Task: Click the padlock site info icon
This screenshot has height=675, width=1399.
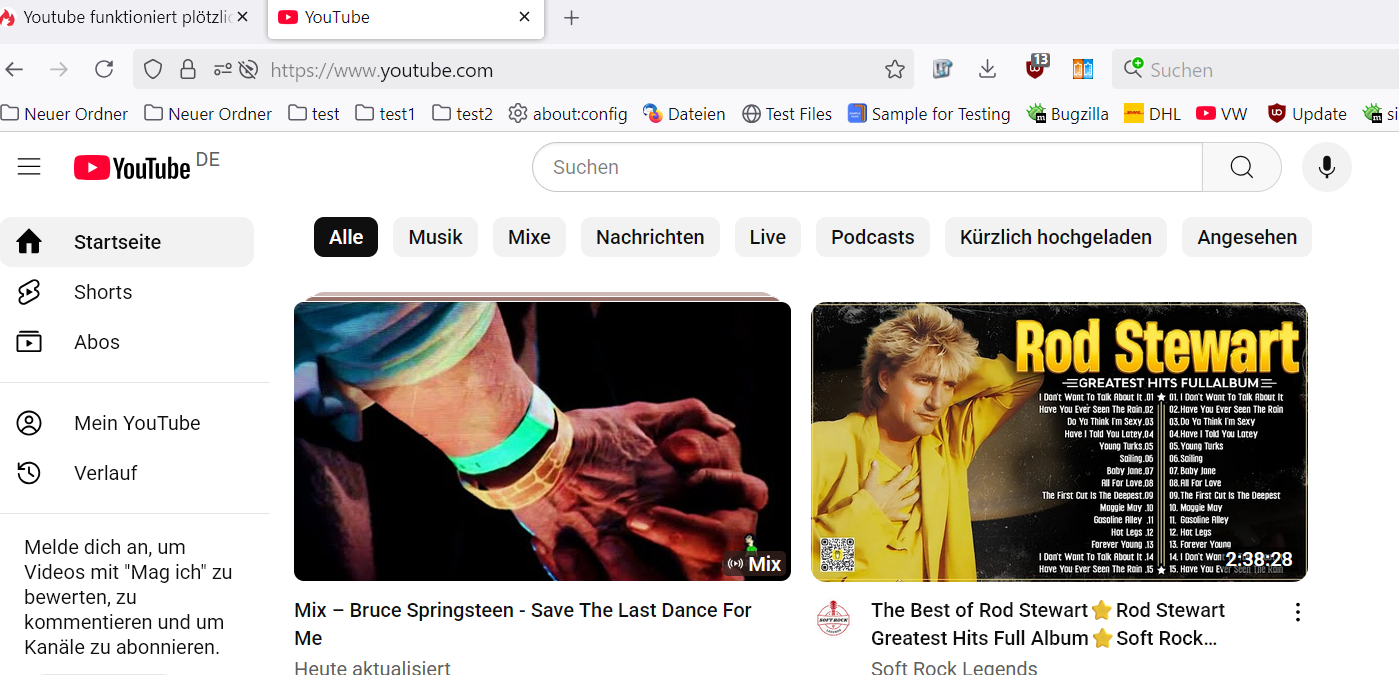Action: tap(187, 70)
